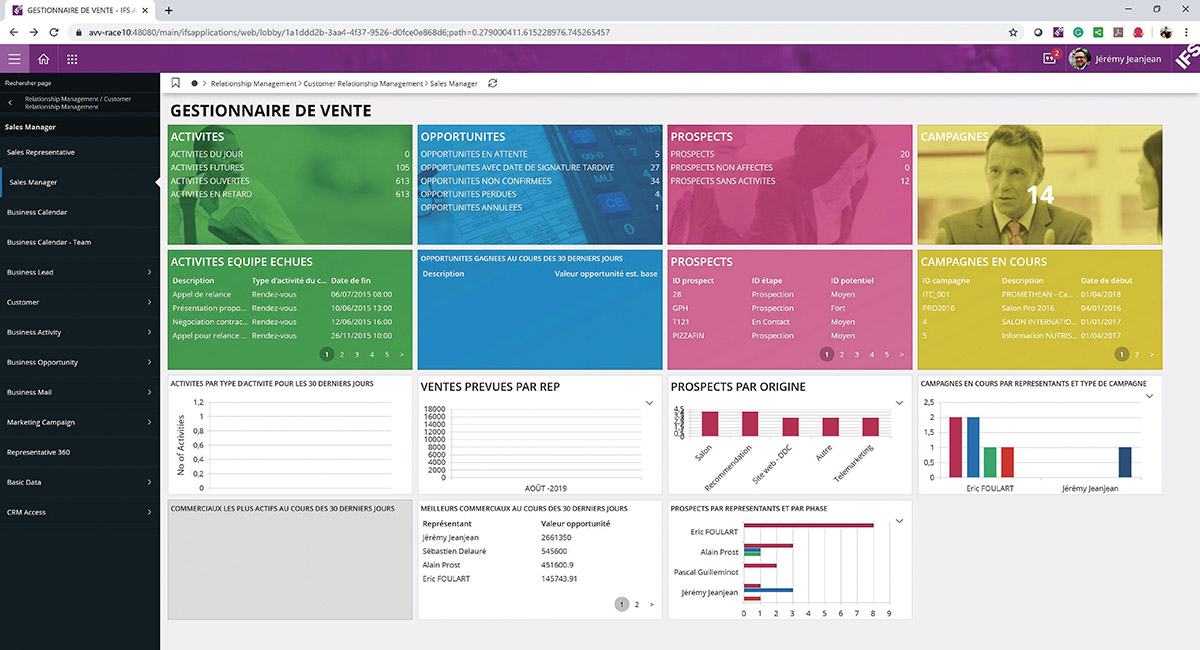
Task: Toggle the hamburger navigation menu
Action: [x=14, y=59]
